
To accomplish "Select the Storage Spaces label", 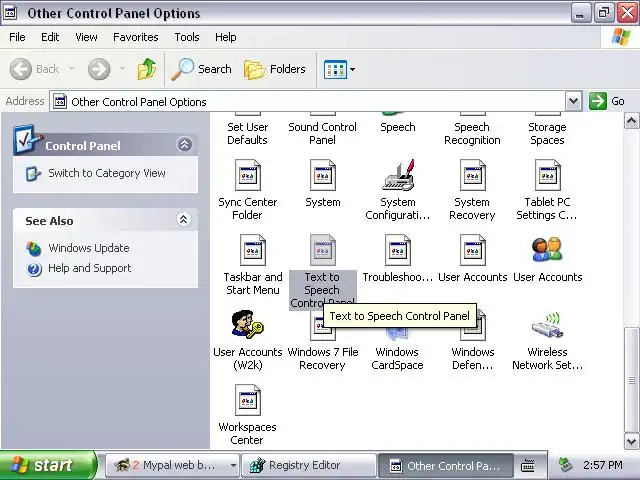I will click(547, 133).
